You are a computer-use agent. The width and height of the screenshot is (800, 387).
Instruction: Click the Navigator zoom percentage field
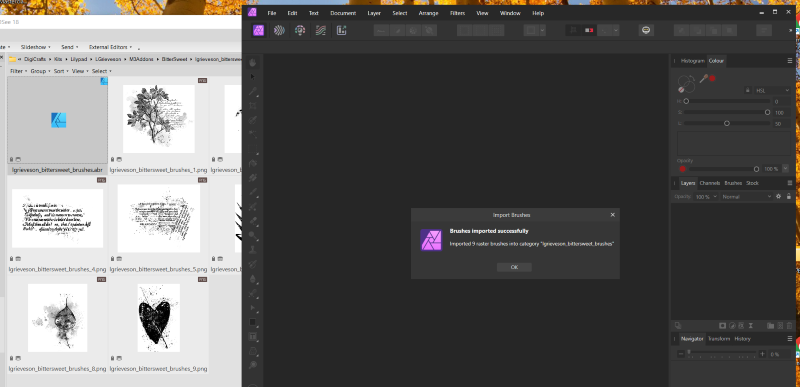779,354
